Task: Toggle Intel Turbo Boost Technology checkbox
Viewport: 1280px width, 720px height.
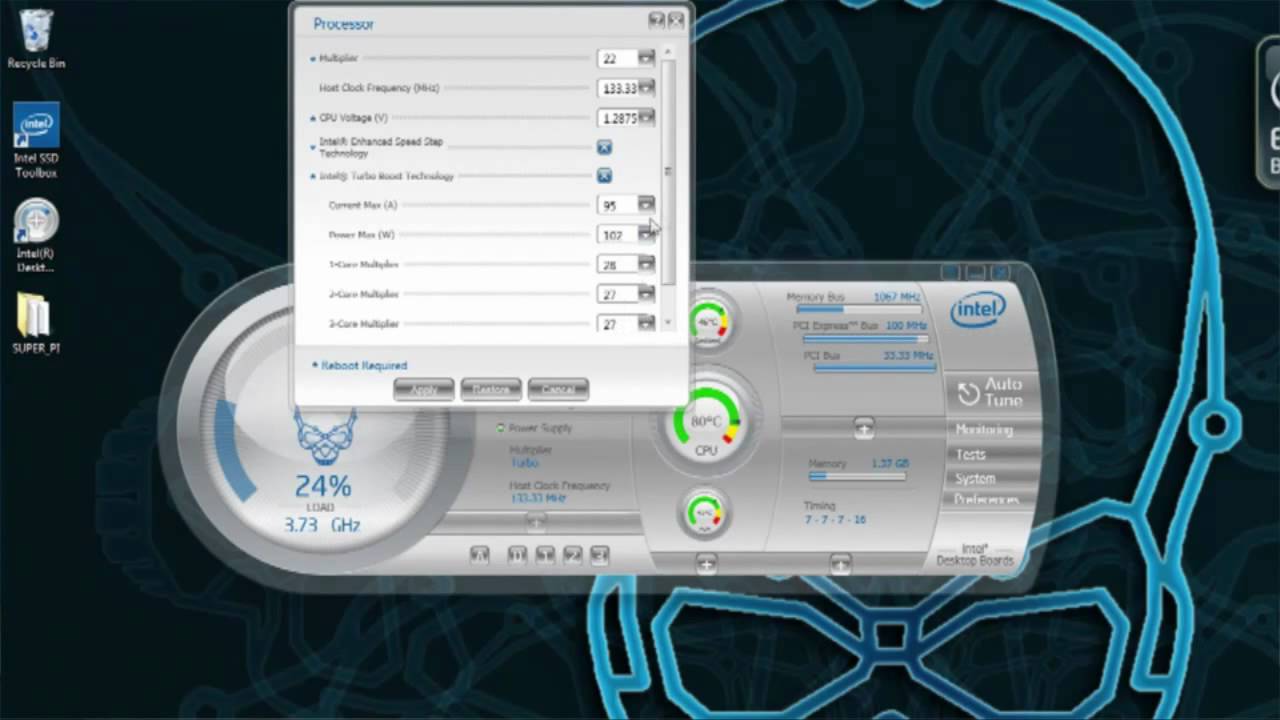Action: pos(604,176)
